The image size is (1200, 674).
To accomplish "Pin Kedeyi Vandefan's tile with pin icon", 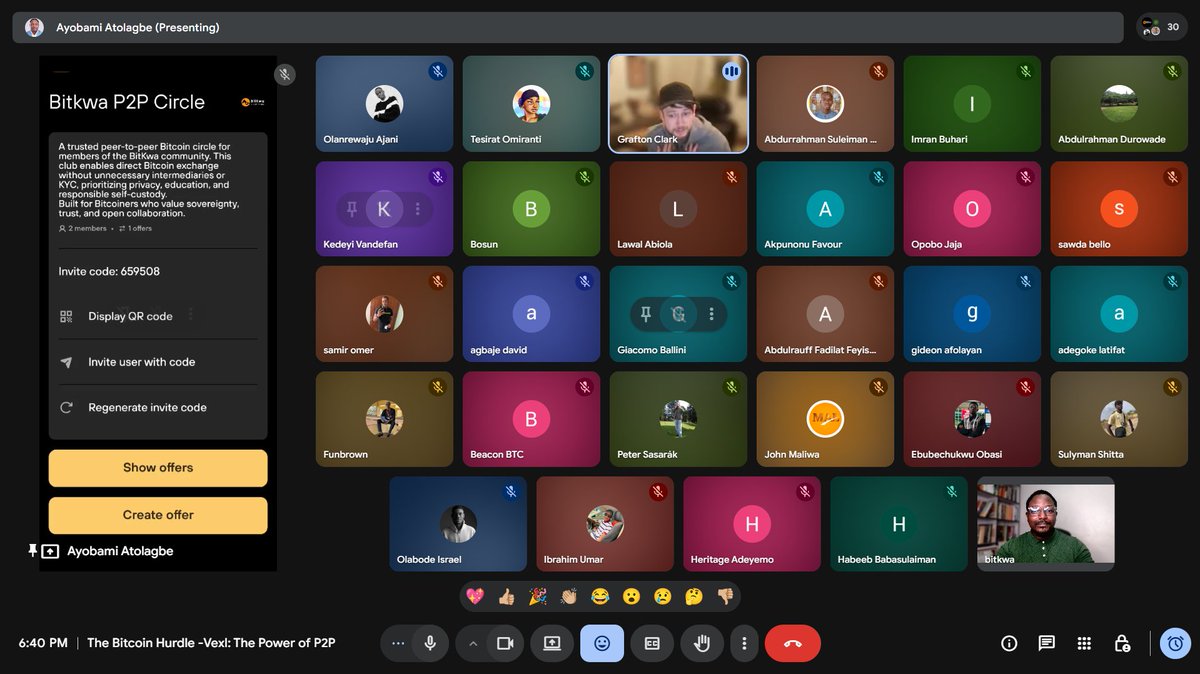I will pyautogui.click(x=352, y=209).
